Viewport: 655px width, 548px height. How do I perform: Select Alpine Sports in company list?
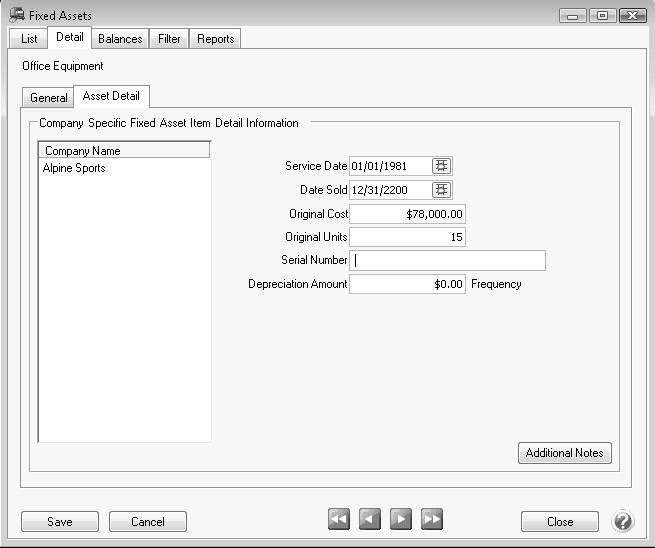point(74,168)
